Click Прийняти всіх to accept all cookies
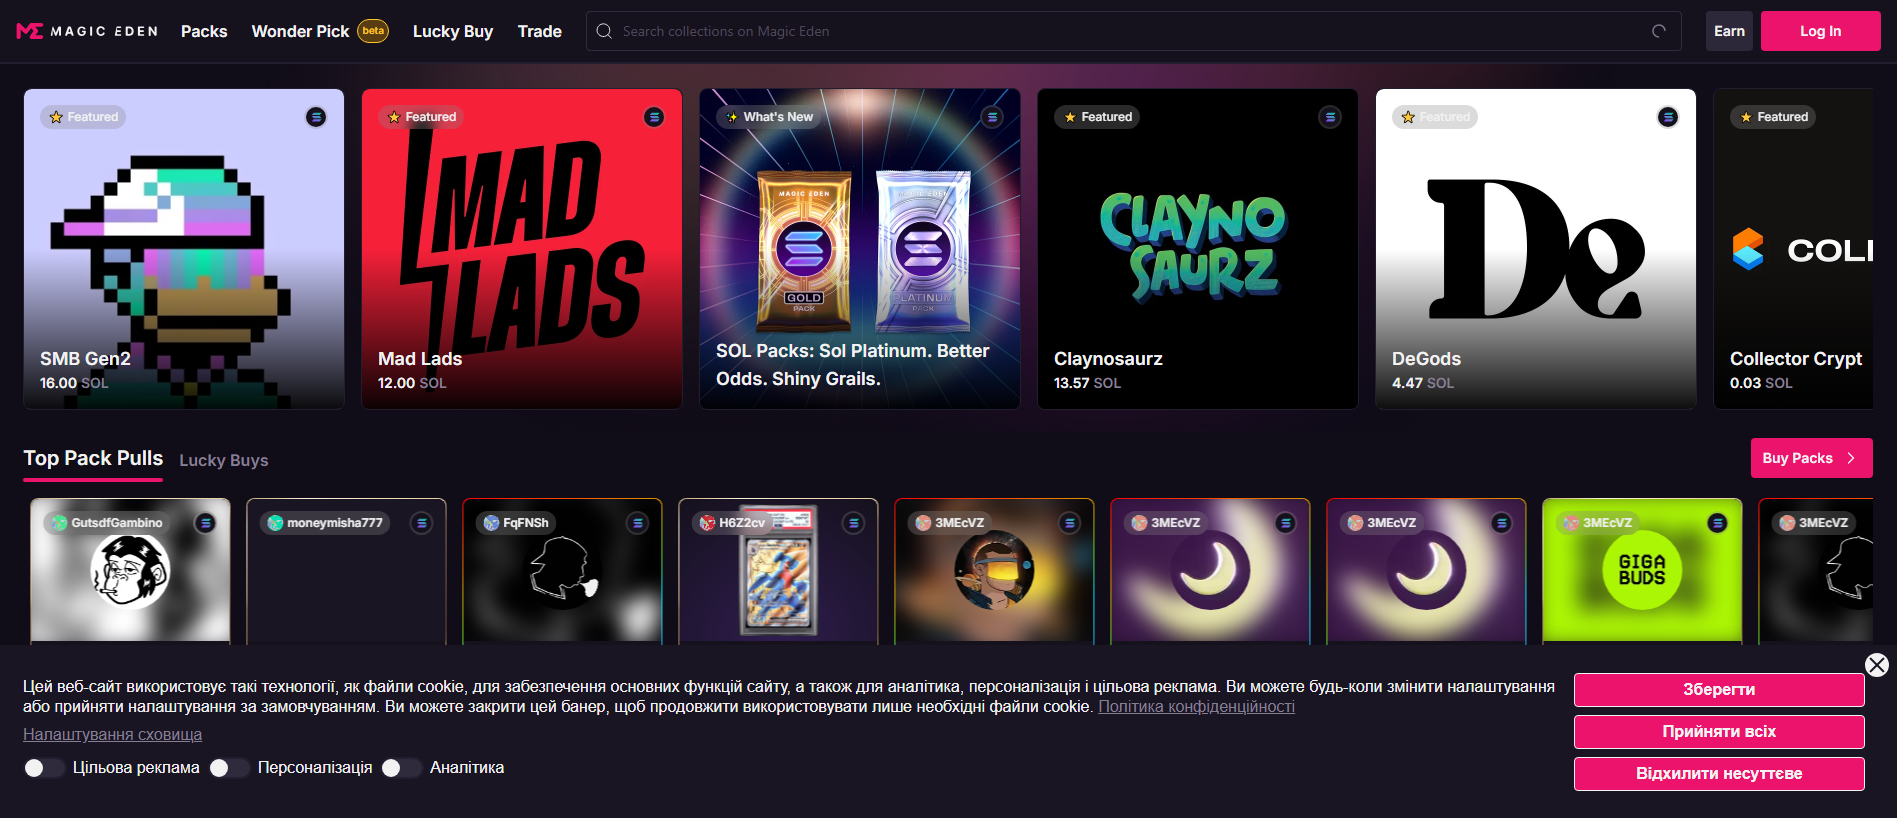 coord(1719,732)
